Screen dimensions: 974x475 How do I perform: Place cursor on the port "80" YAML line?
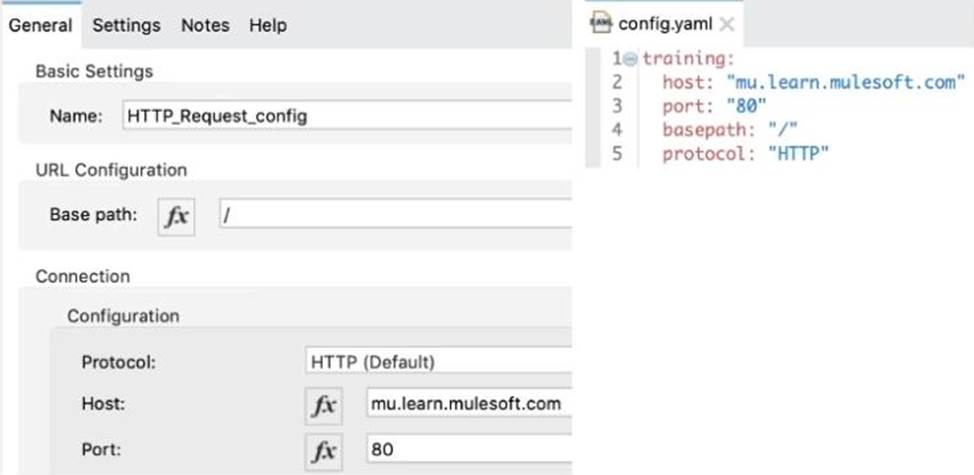click(x=714, y=106)
